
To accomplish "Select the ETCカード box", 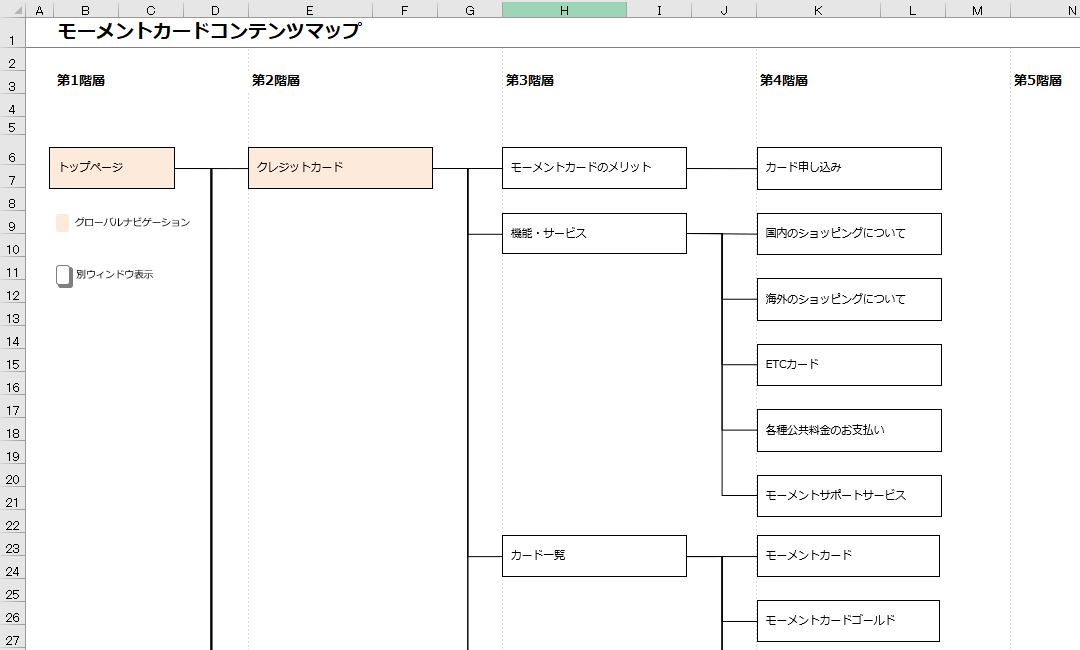I will click(x=848, y=364).
